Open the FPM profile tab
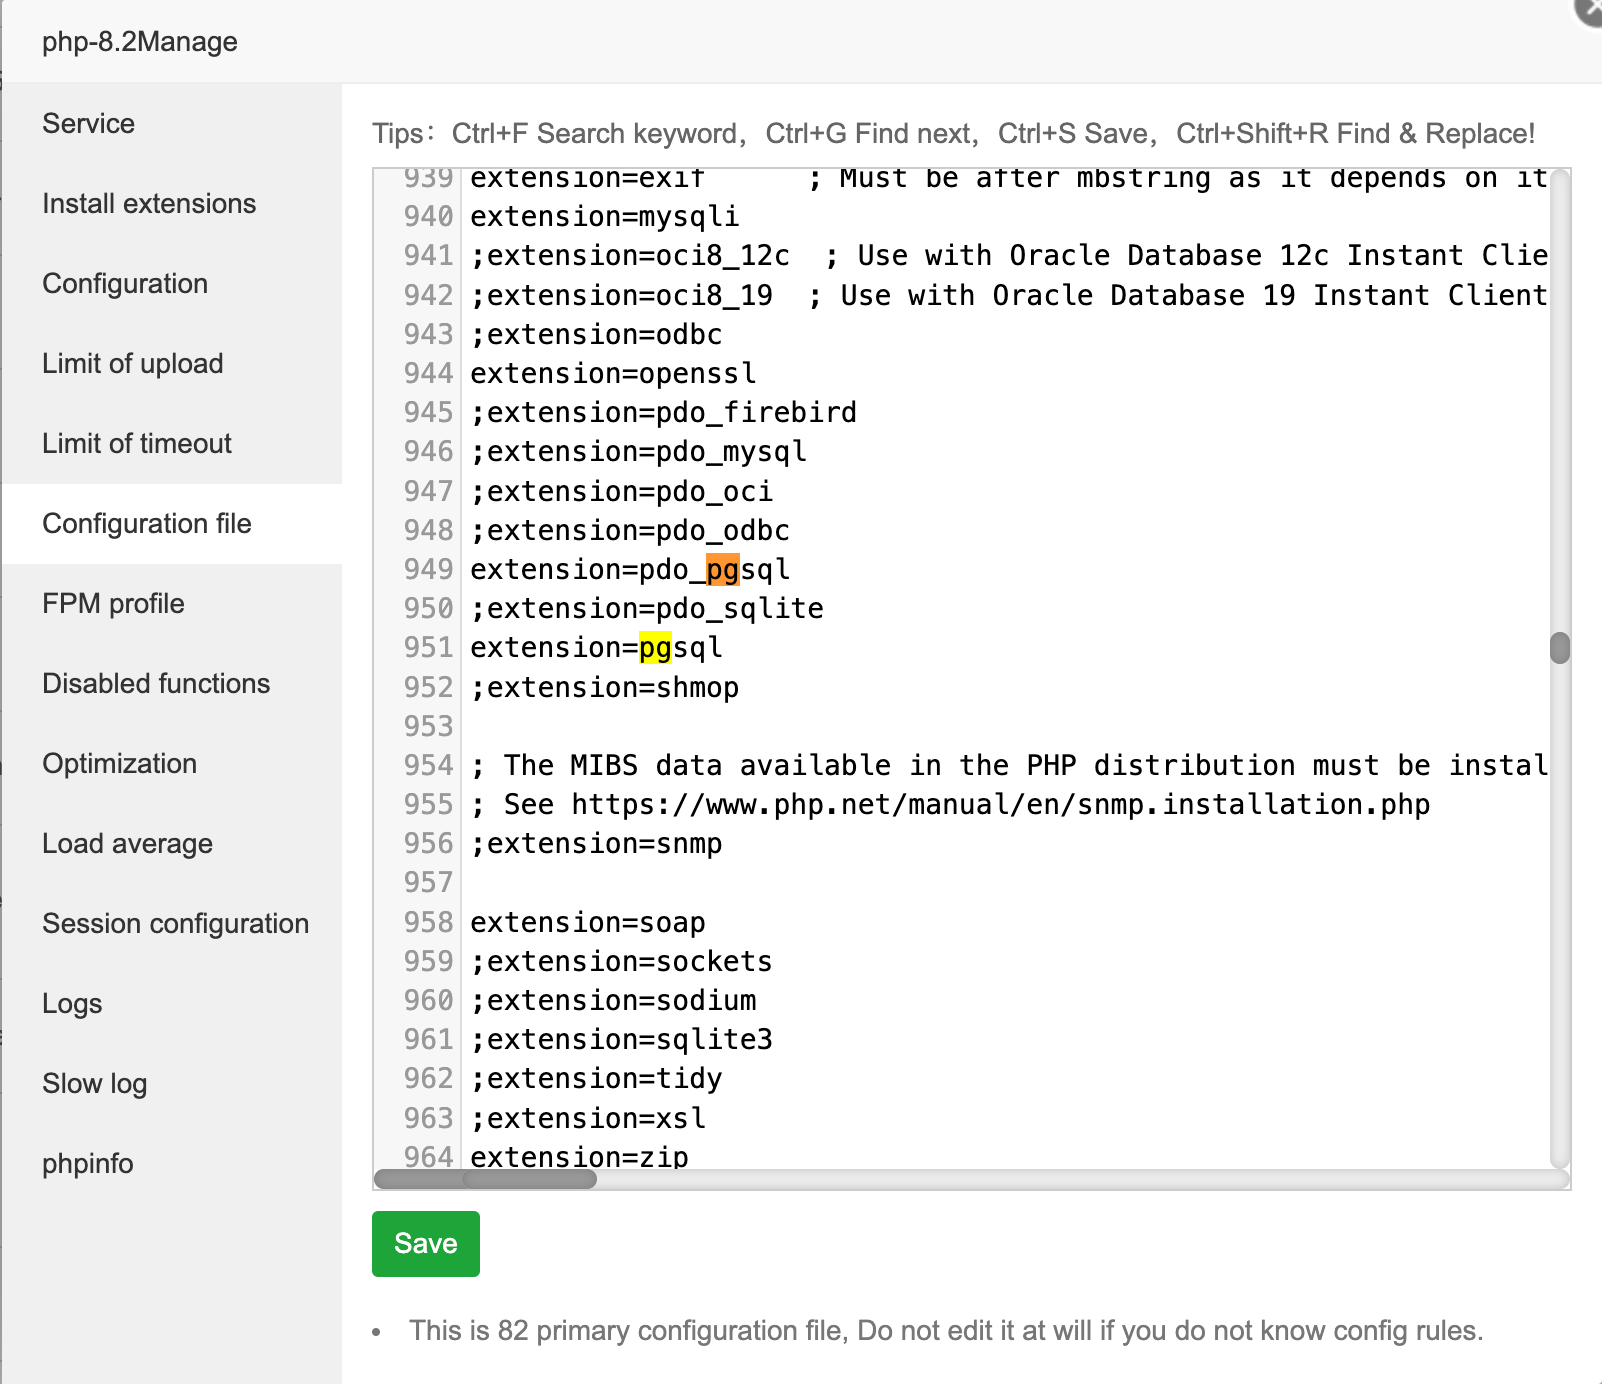This screenshot has width=1602, height=1384. 113,604
